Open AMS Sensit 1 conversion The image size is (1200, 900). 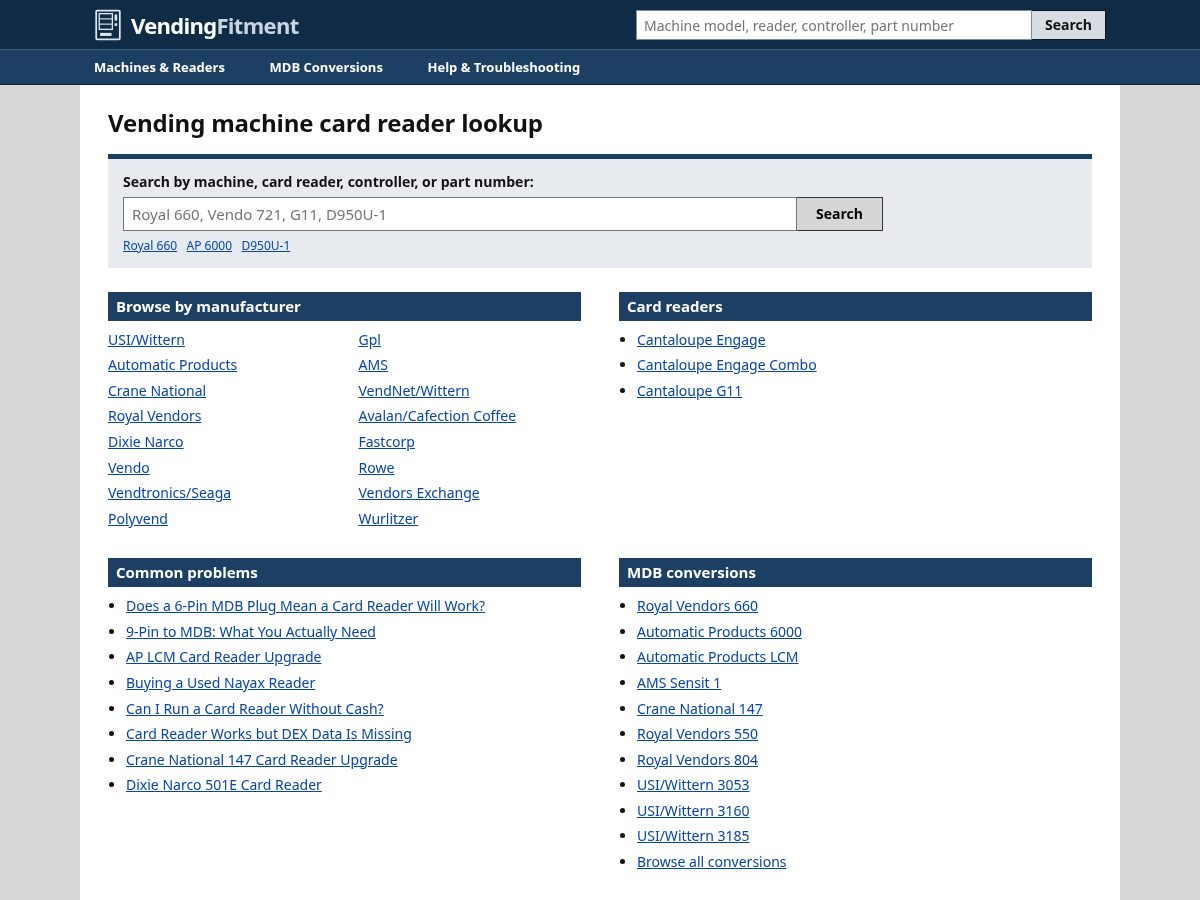pyautogui.click(x=679, y=683)
